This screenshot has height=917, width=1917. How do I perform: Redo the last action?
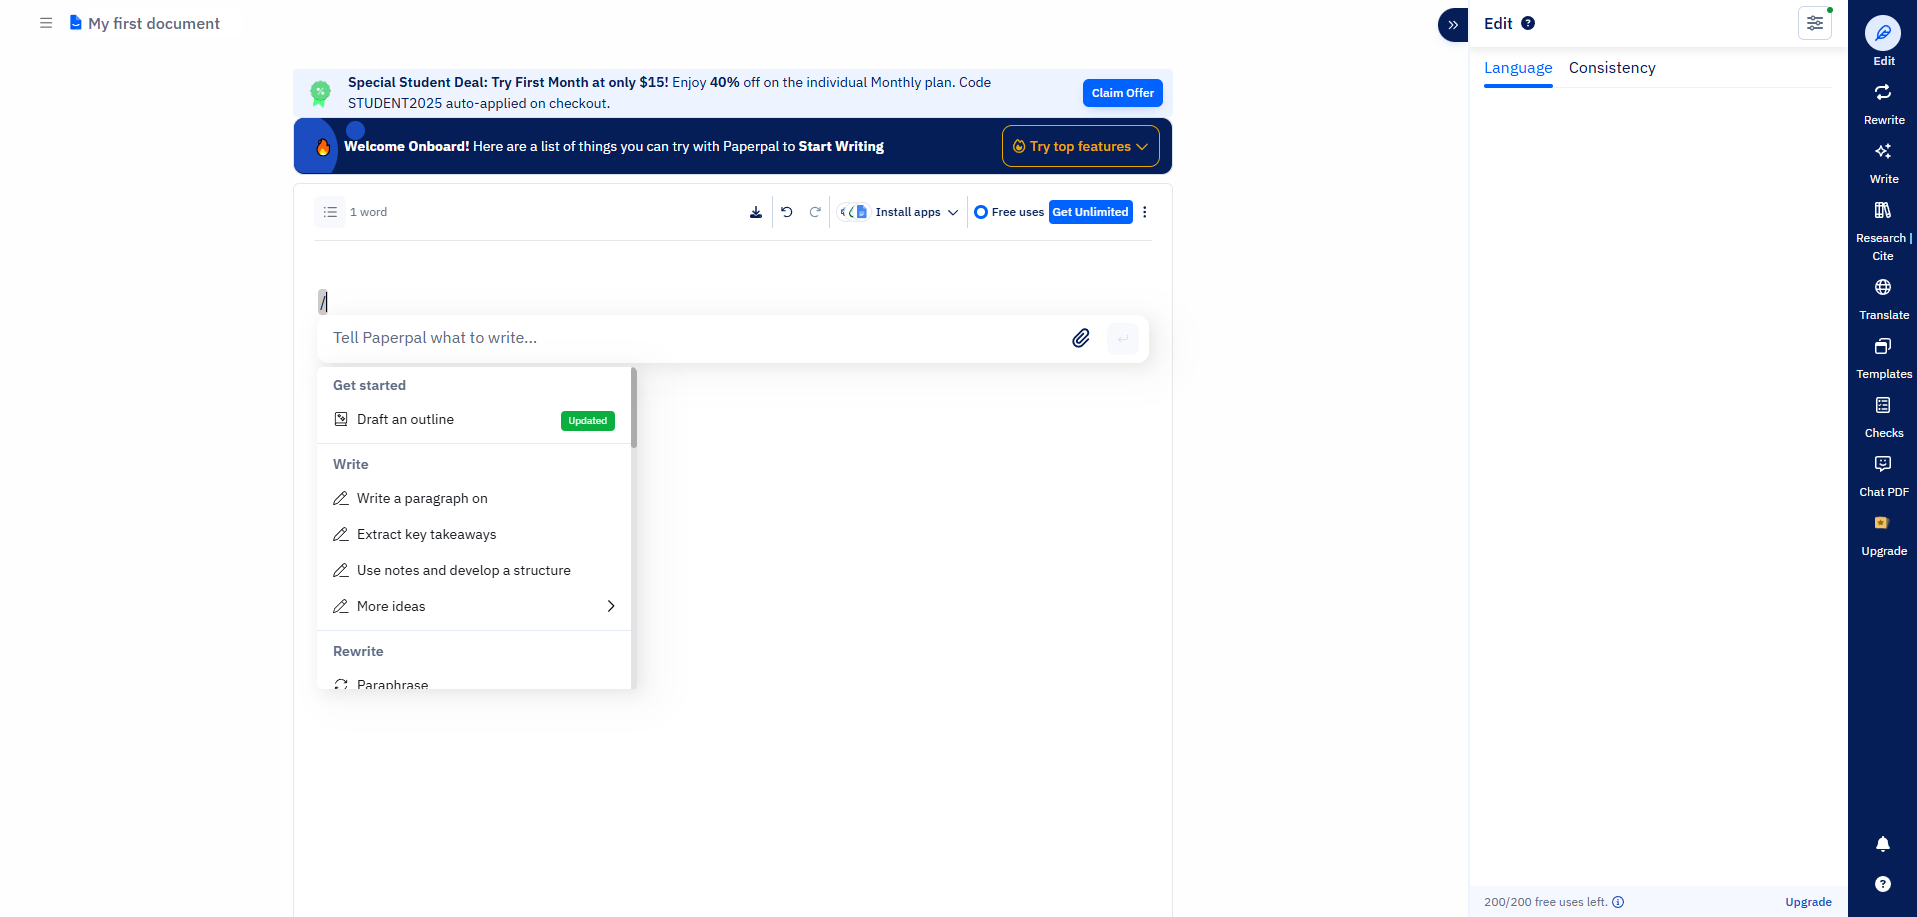[x=815, y=212]
